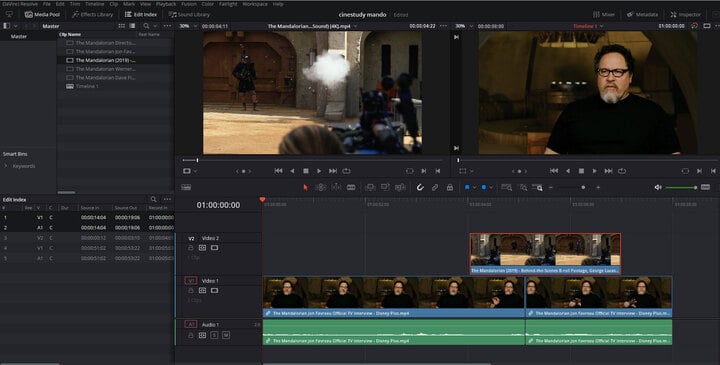
Task: Click the Overwrite Clip edit icon
Action: (x=385, y=187)
